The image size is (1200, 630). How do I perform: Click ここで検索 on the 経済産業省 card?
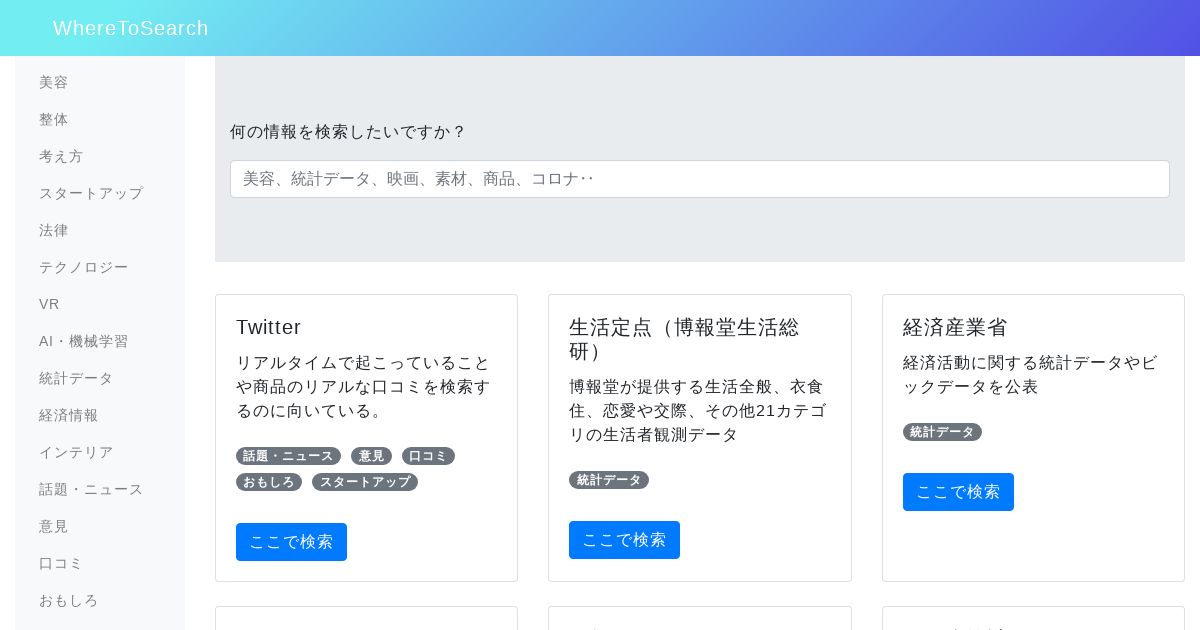tap(958, 492)
